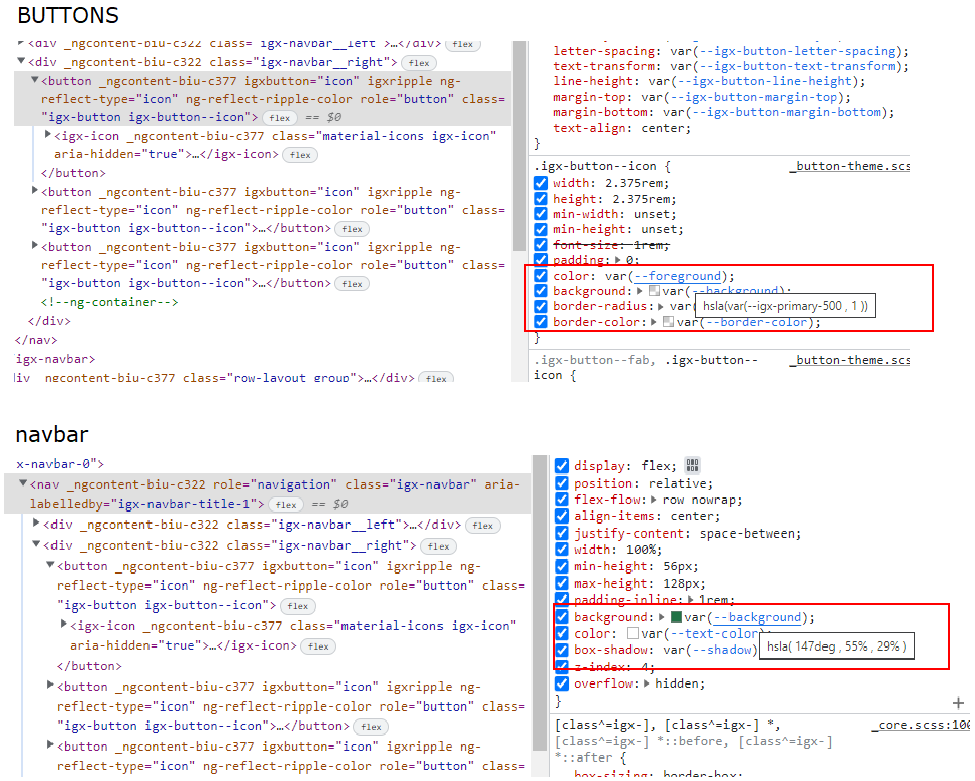
Task: Expand the igx-icon node in the BUTTONS panel
Action: point(48,134)
